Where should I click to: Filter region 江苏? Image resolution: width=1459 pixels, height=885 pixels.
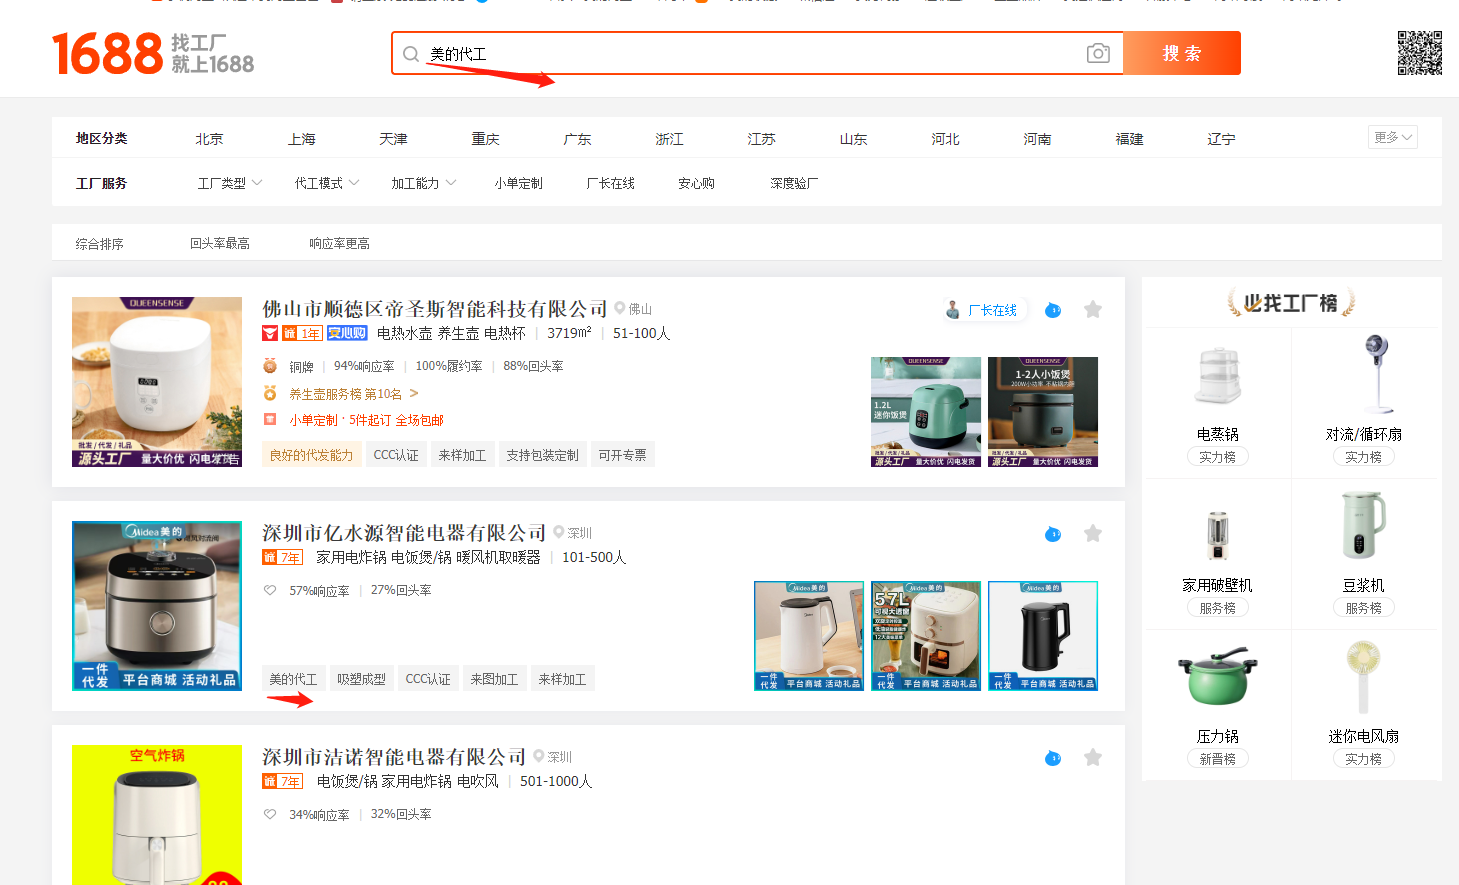[761, 139]
